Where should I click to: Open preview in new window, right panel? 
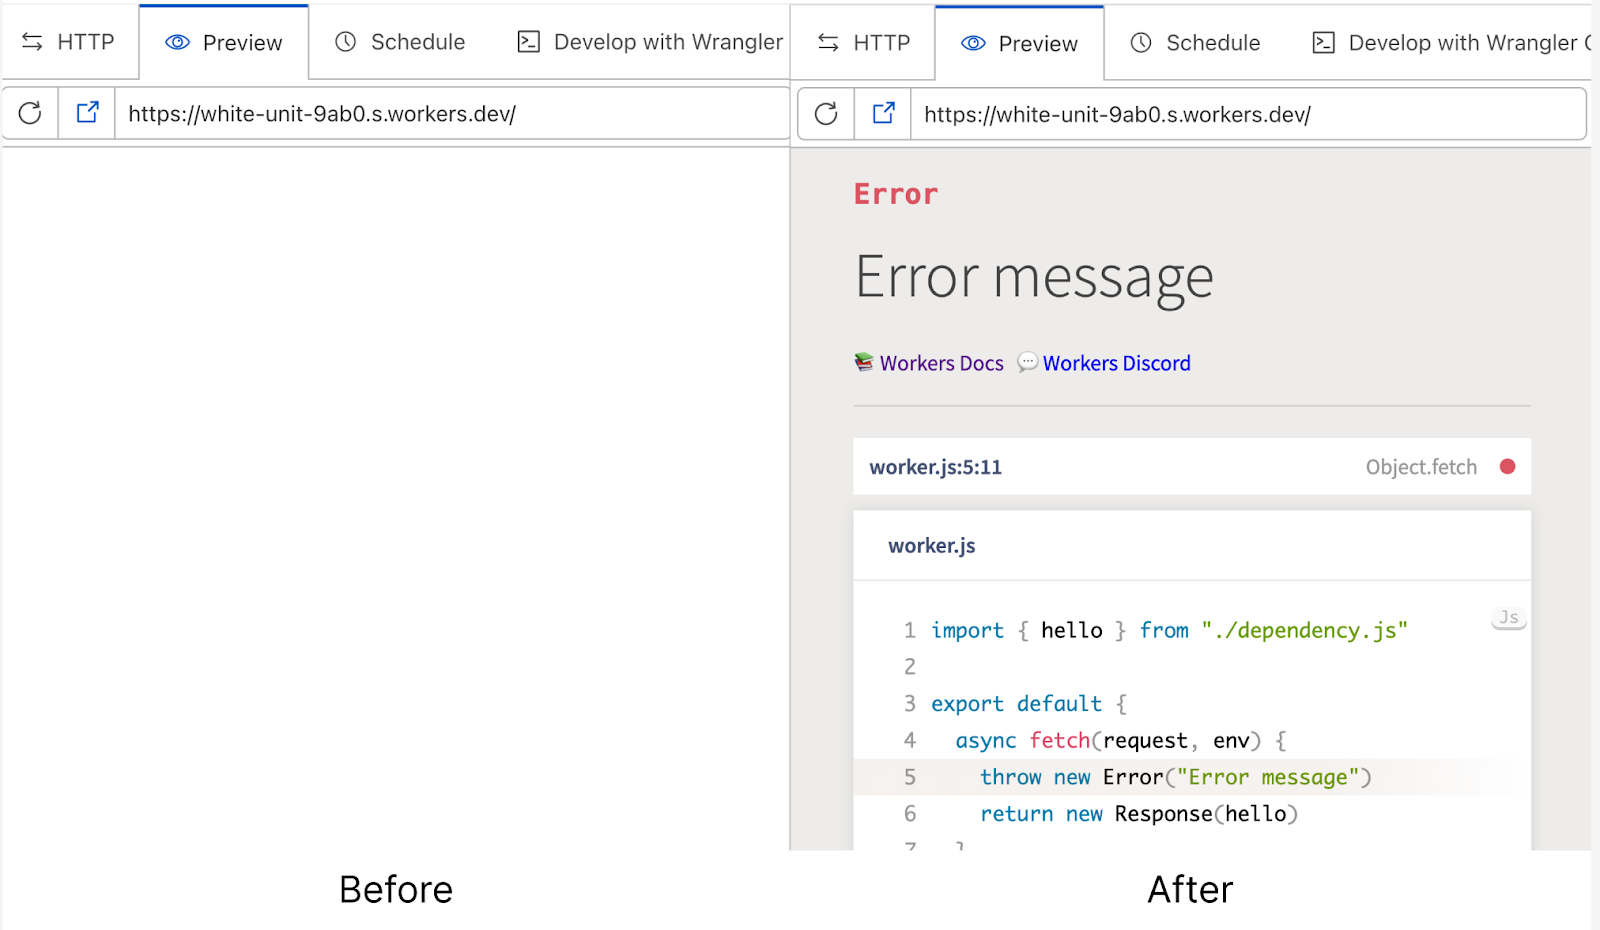click(884, 114)
